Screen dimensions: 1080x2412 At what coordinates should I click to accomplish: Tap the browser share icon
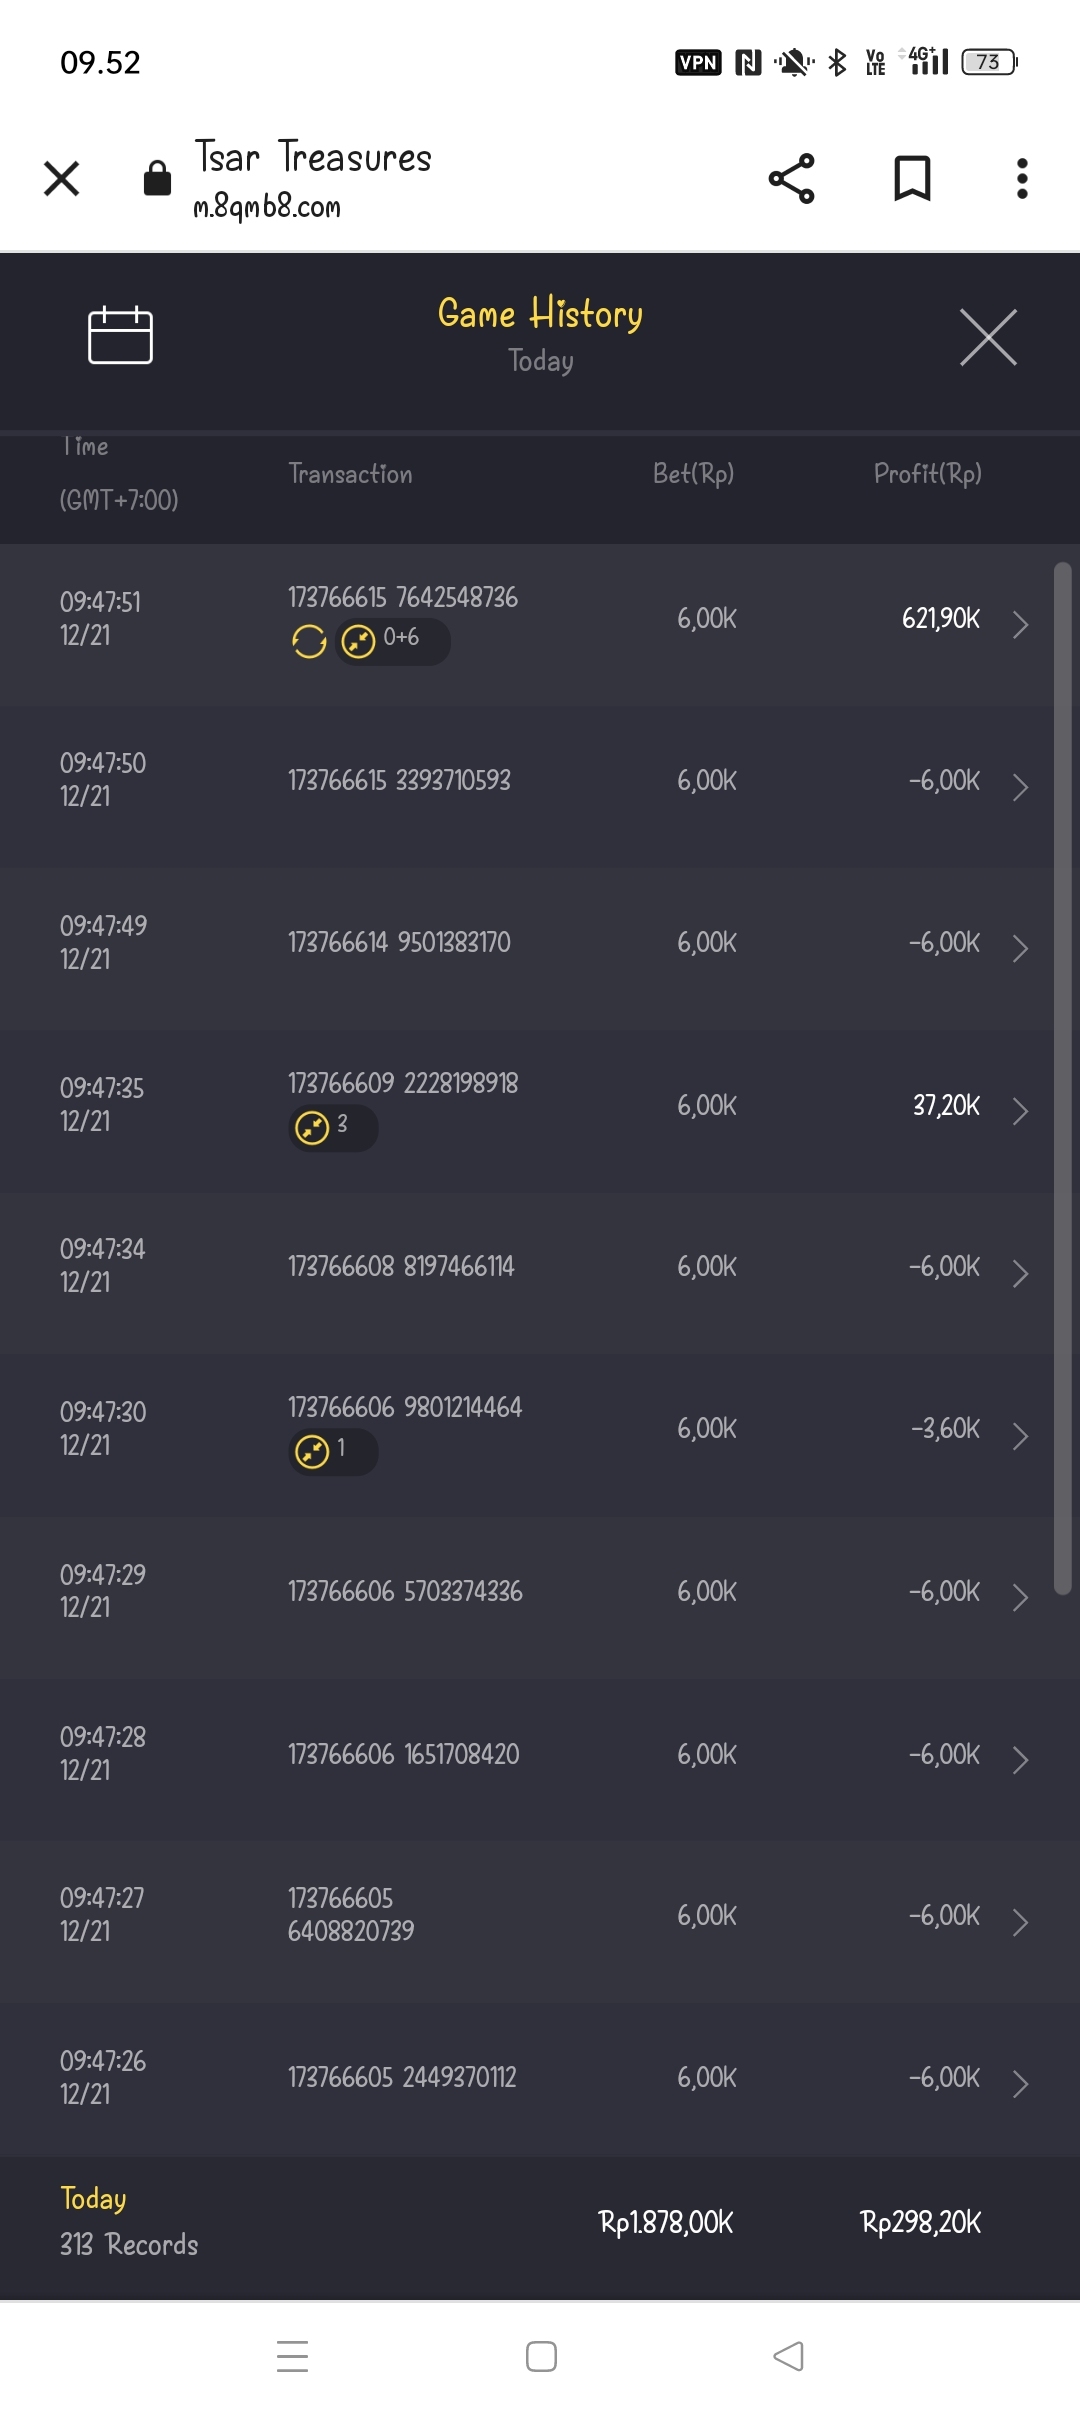click(791, 179)
